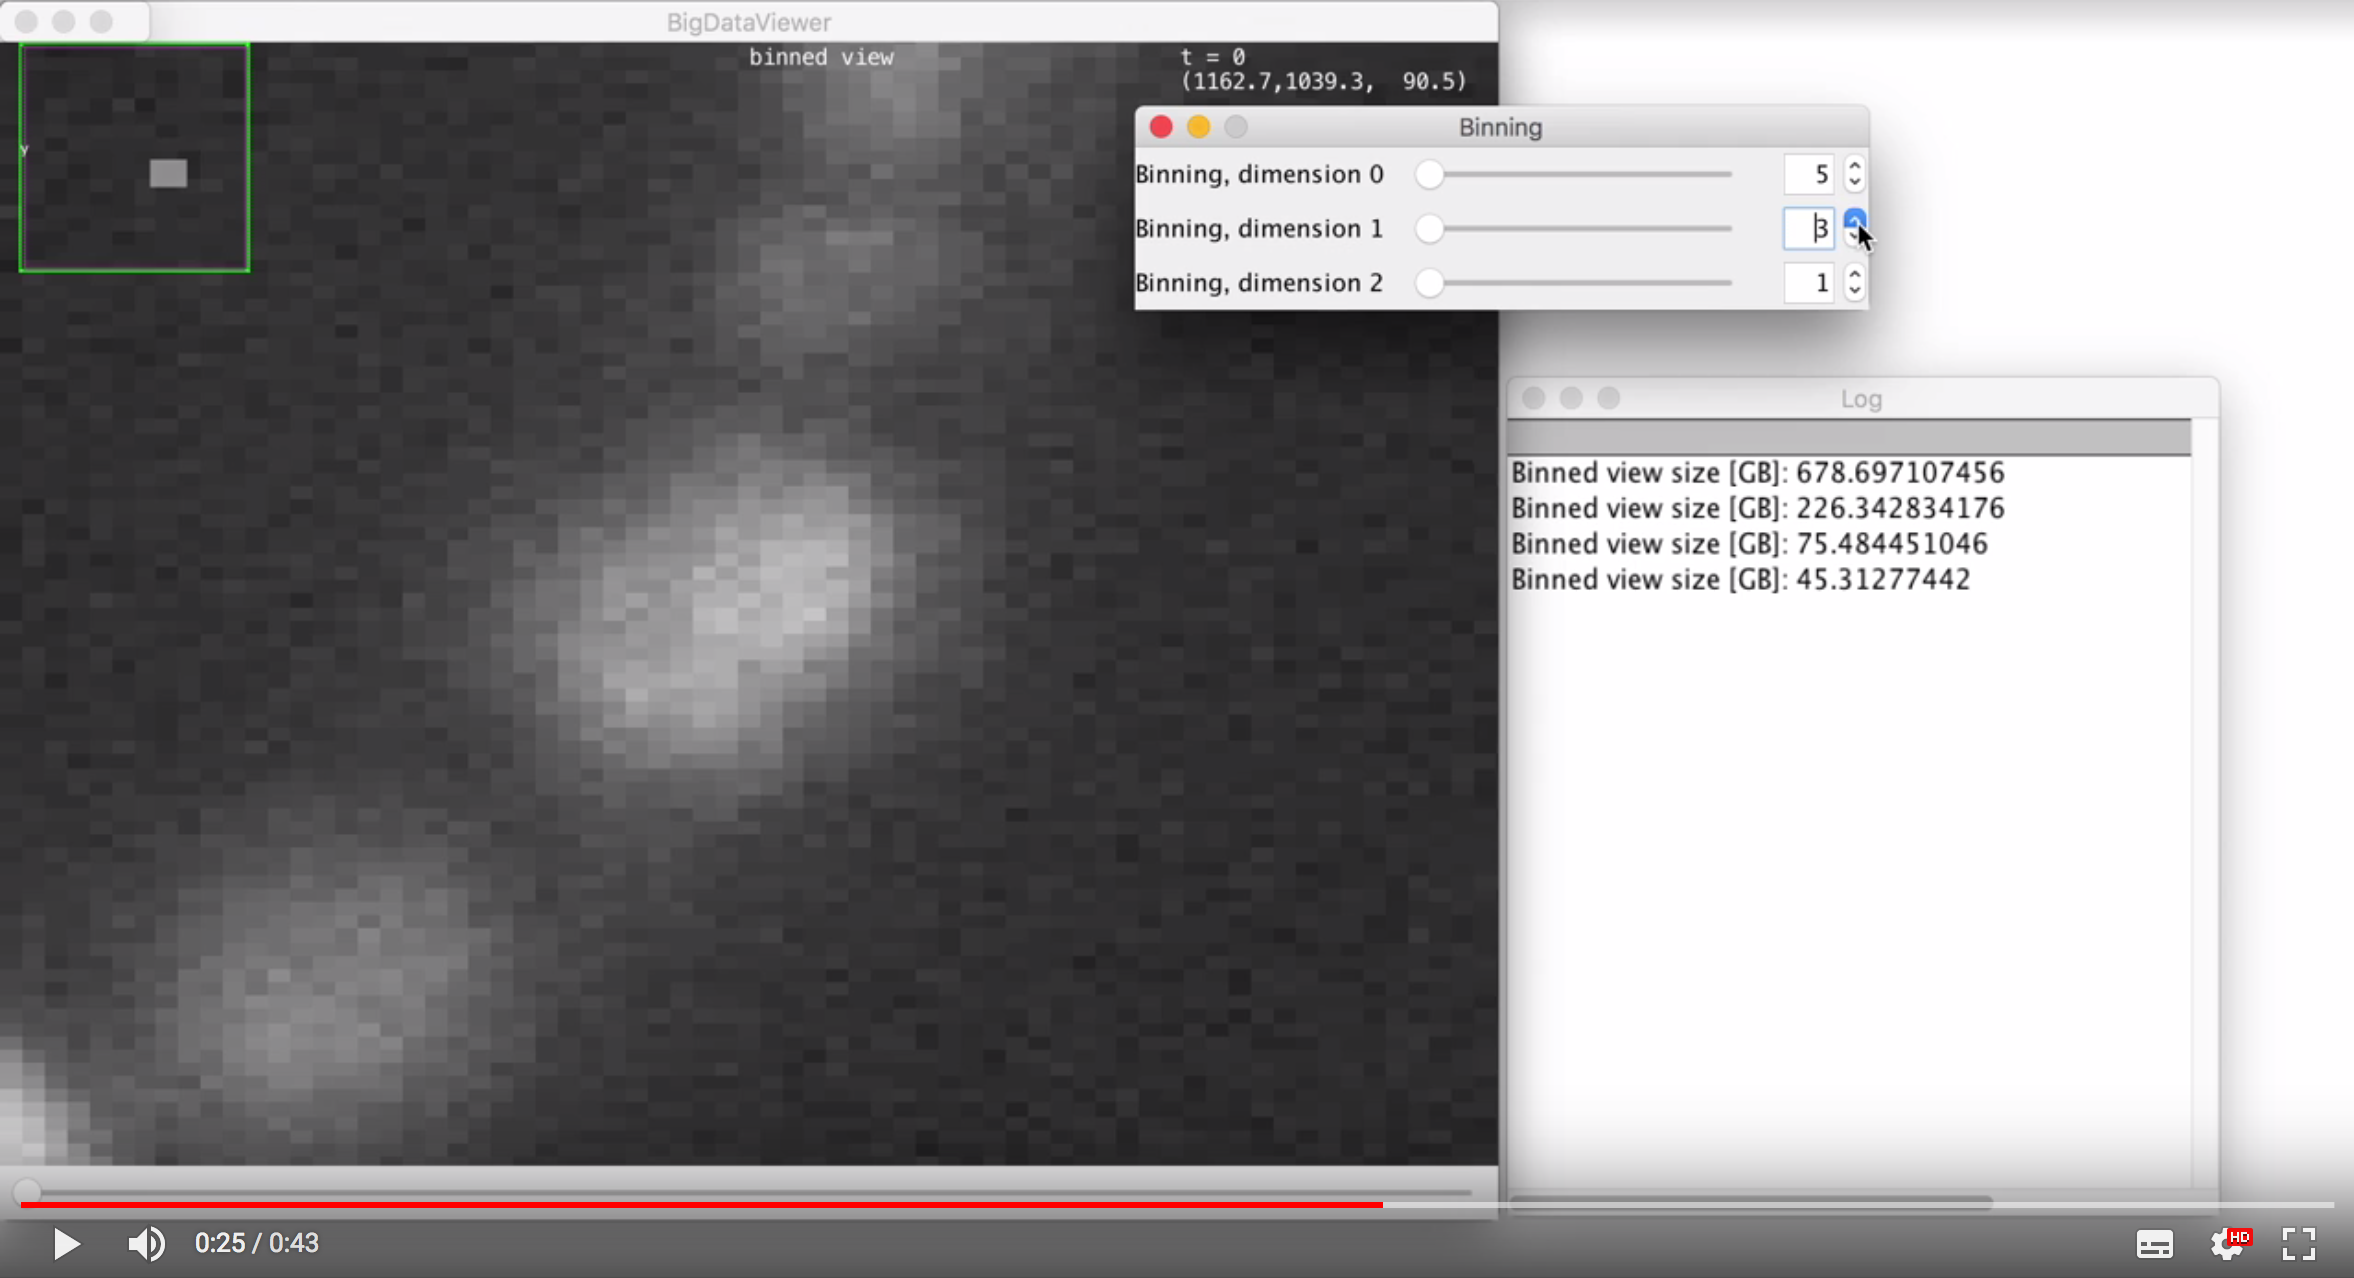Image resolution: width=2354 pixels, height=1278 pixels.
Task: Click the Binning dimension 2 slider handle
Action: [x=1429, y=283]
